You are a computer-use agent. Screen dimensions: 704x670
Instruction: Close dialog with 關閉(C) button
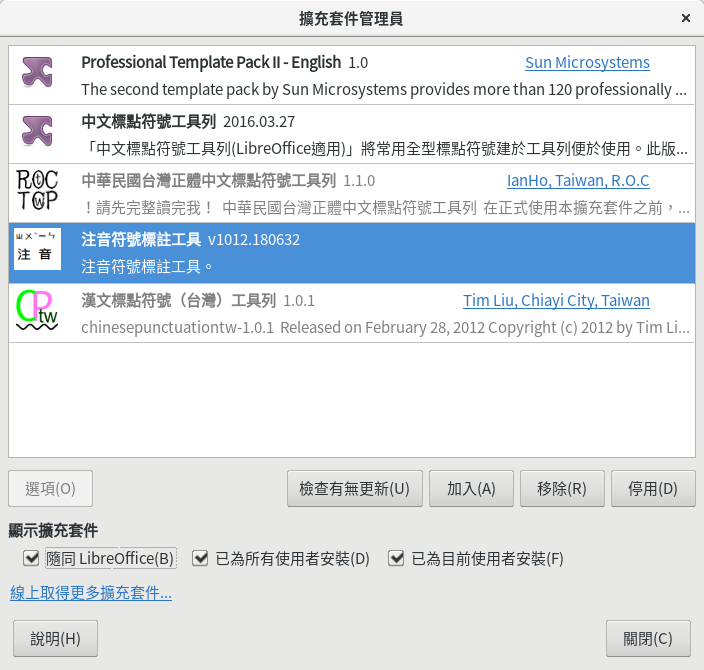(x=648, y=639)
